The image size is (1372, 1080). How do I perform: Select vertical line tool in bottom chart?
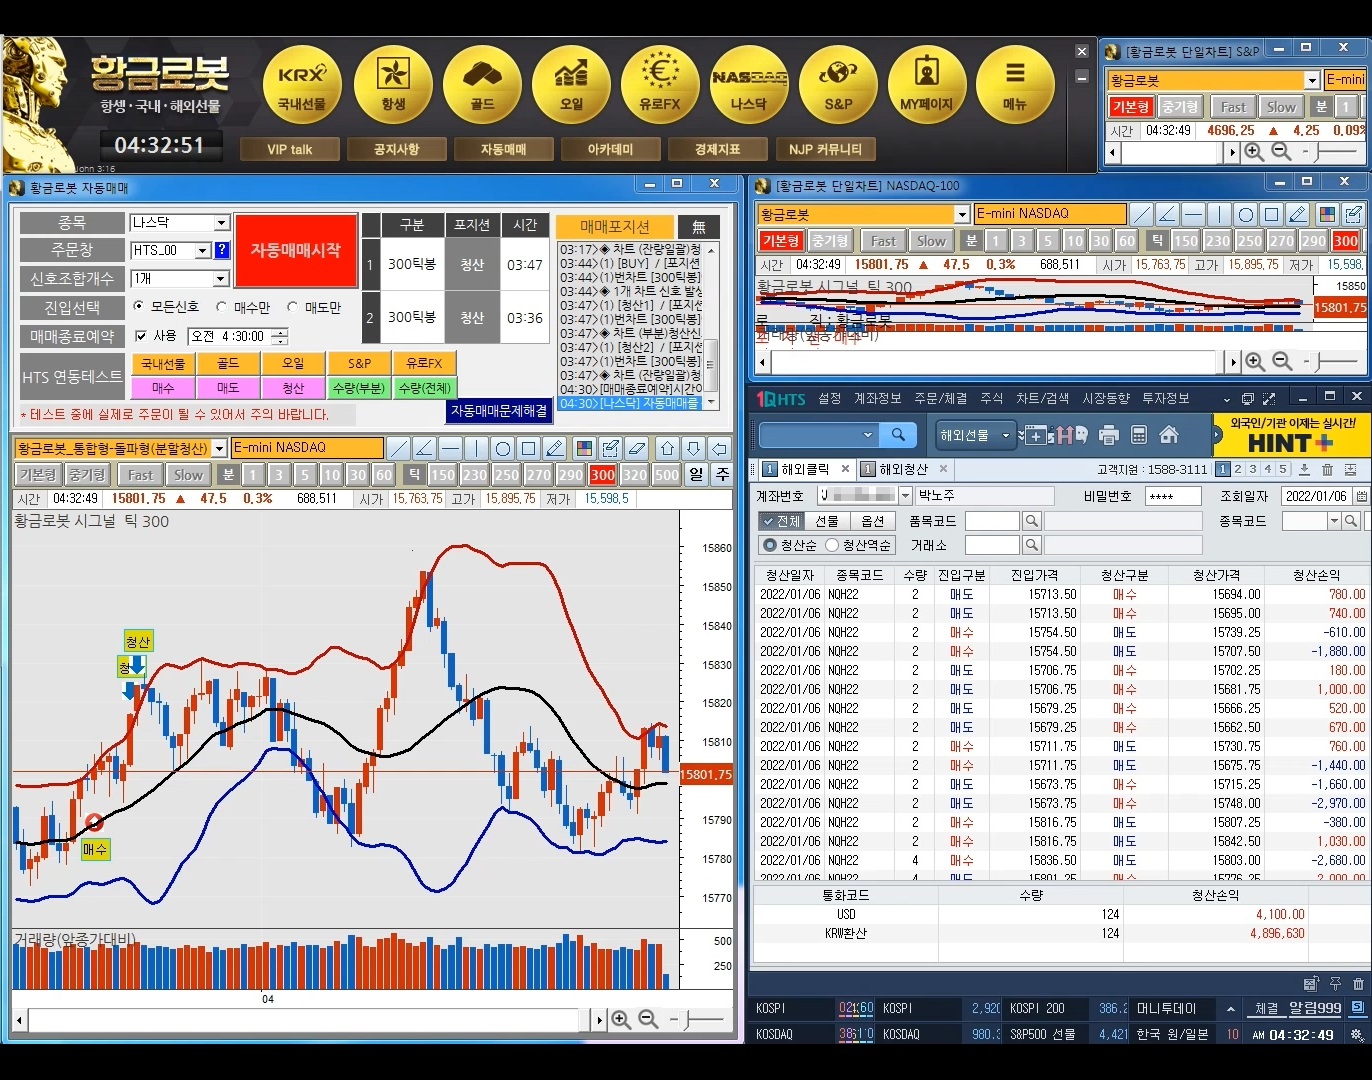pyautogui.click(x=476, y=448)
